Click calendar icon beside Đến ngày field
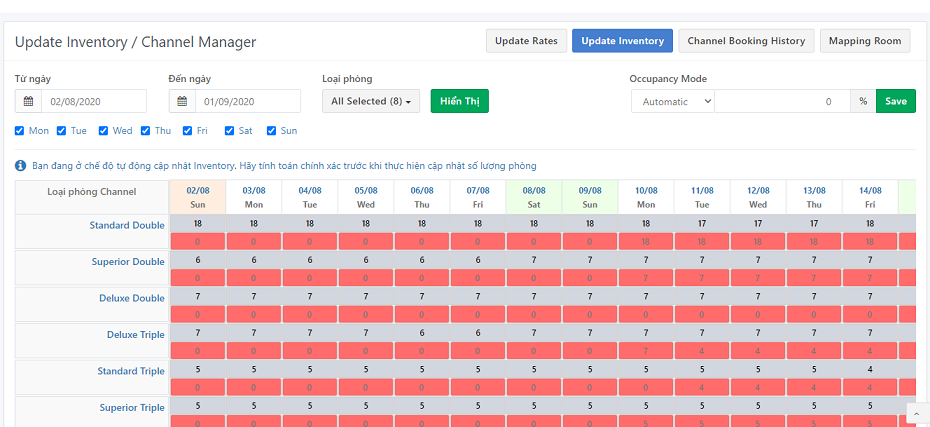930x427 pixels. click(x=183, y=101)
